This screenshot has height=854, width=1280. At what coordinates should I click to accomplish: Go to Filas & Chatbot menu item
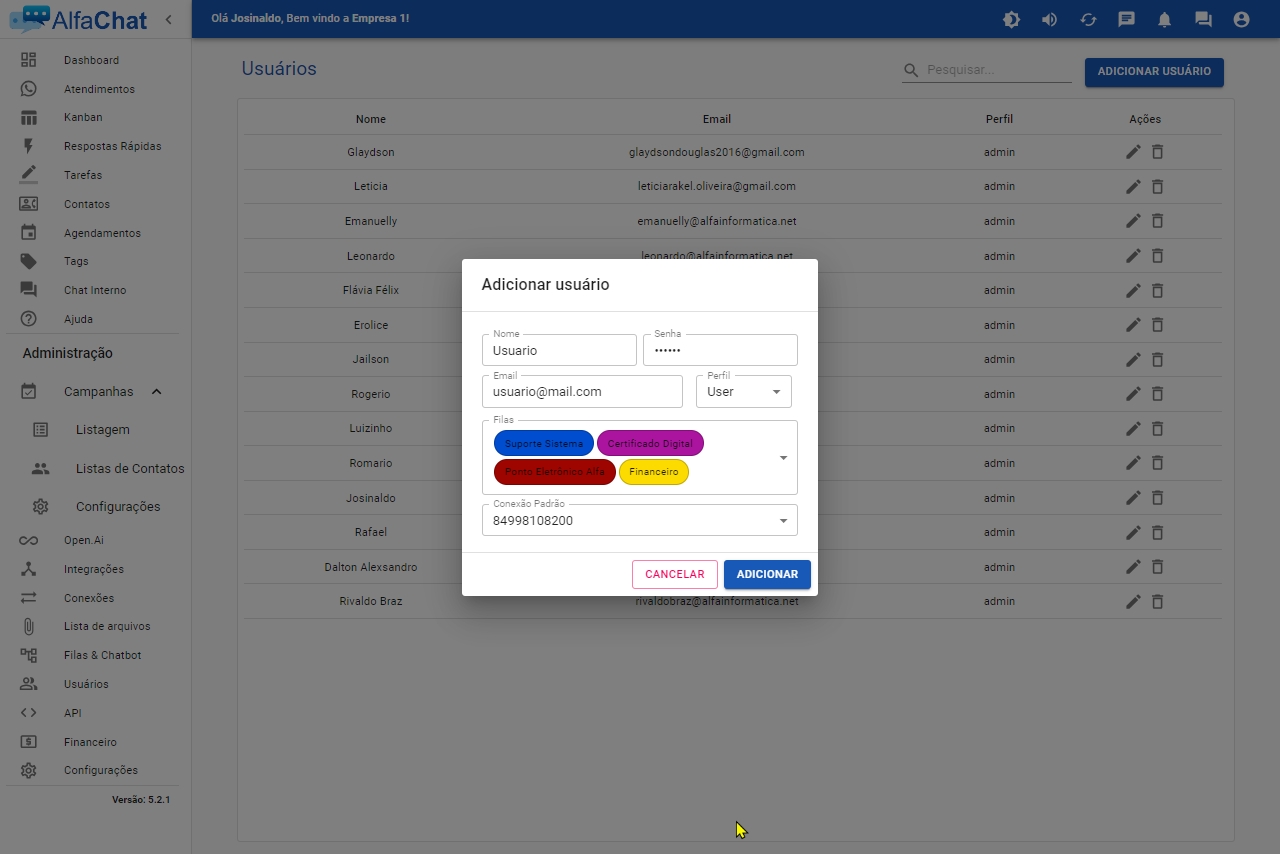tap(102, 655)
